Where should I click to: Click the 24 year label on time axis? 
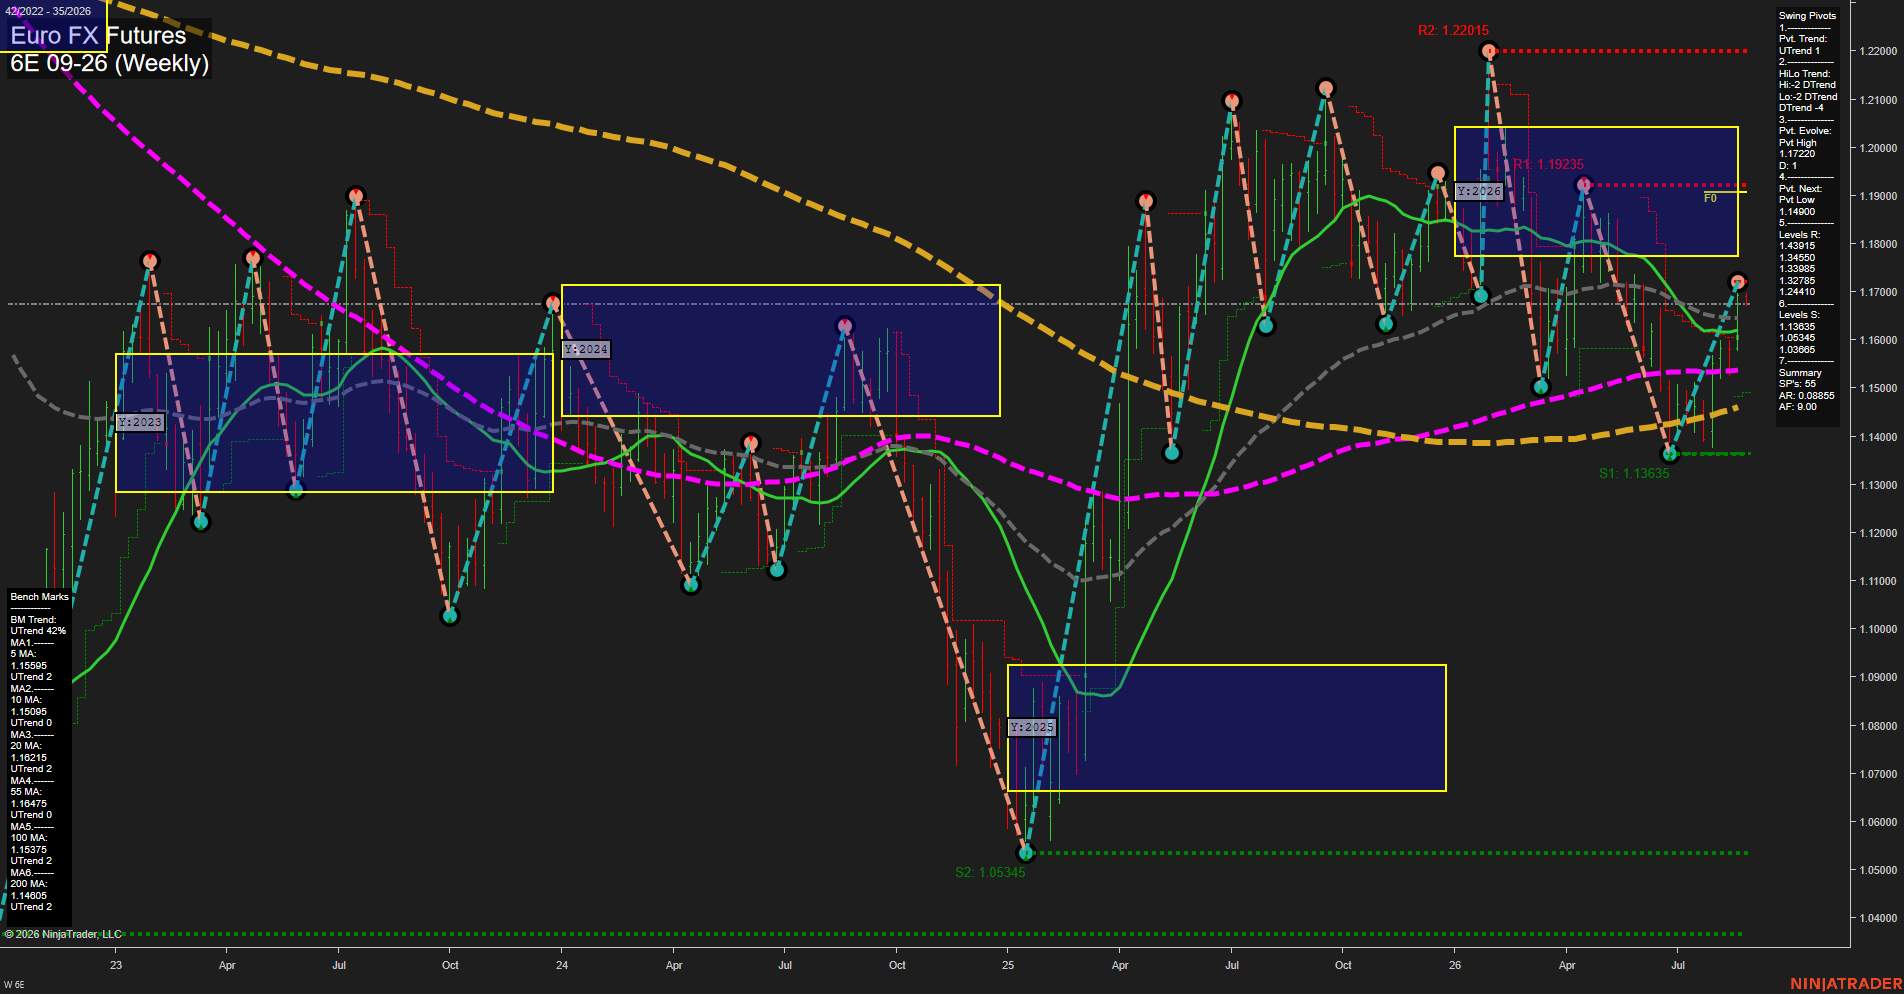[562, 965]
